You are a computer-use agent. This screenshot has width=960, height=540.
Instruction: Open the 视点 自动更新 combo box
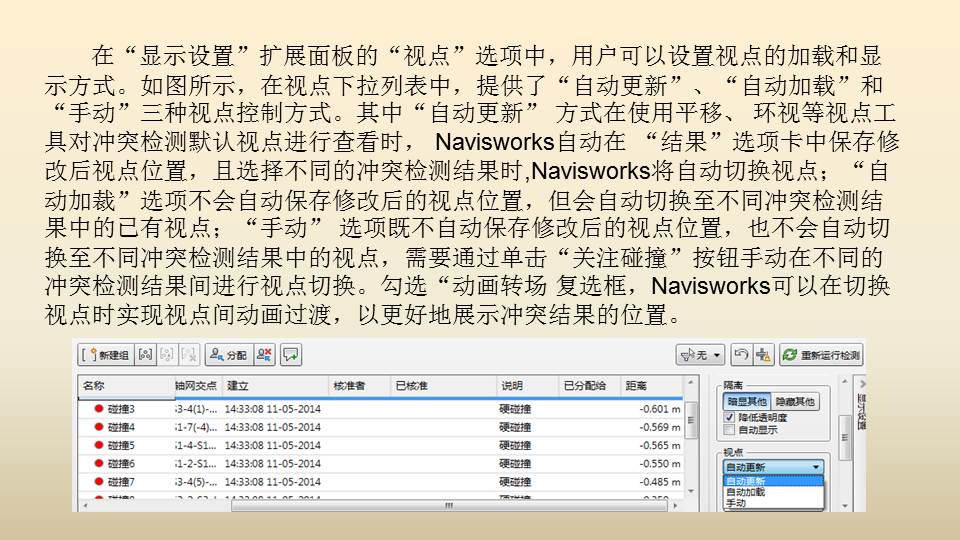point(773,467)
